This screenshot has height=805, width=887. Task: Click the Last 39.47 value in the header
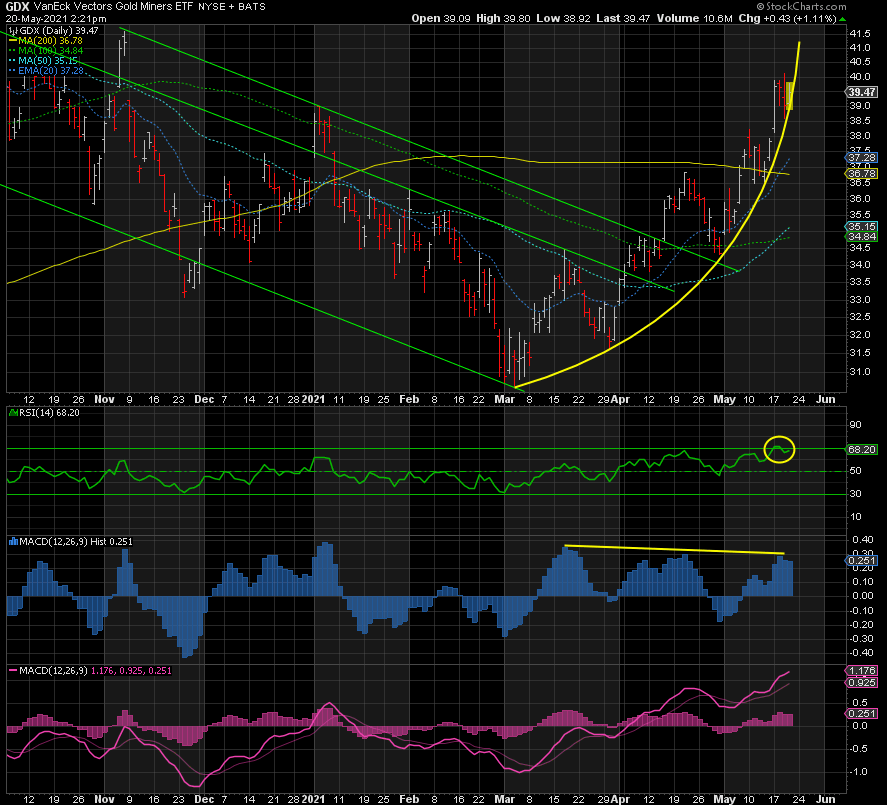point(623,19)
